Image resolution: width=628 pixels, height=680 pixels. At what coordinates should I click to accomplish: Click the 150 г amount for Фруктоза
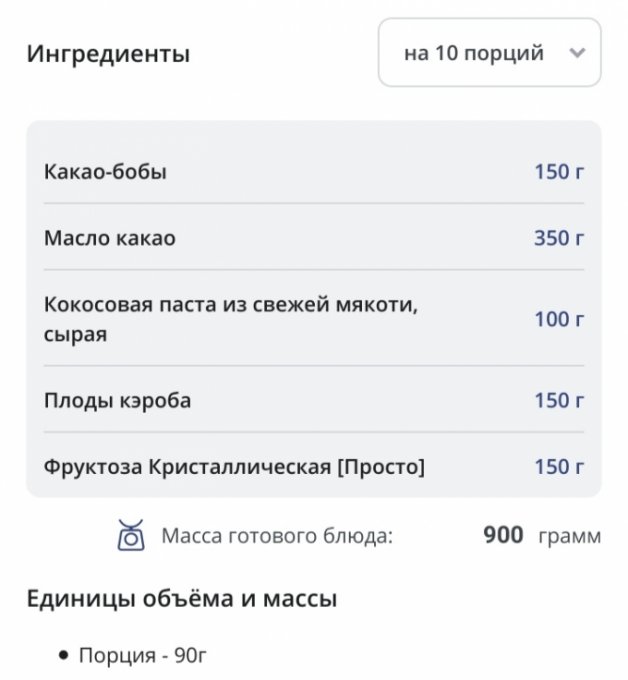point(559,467)
